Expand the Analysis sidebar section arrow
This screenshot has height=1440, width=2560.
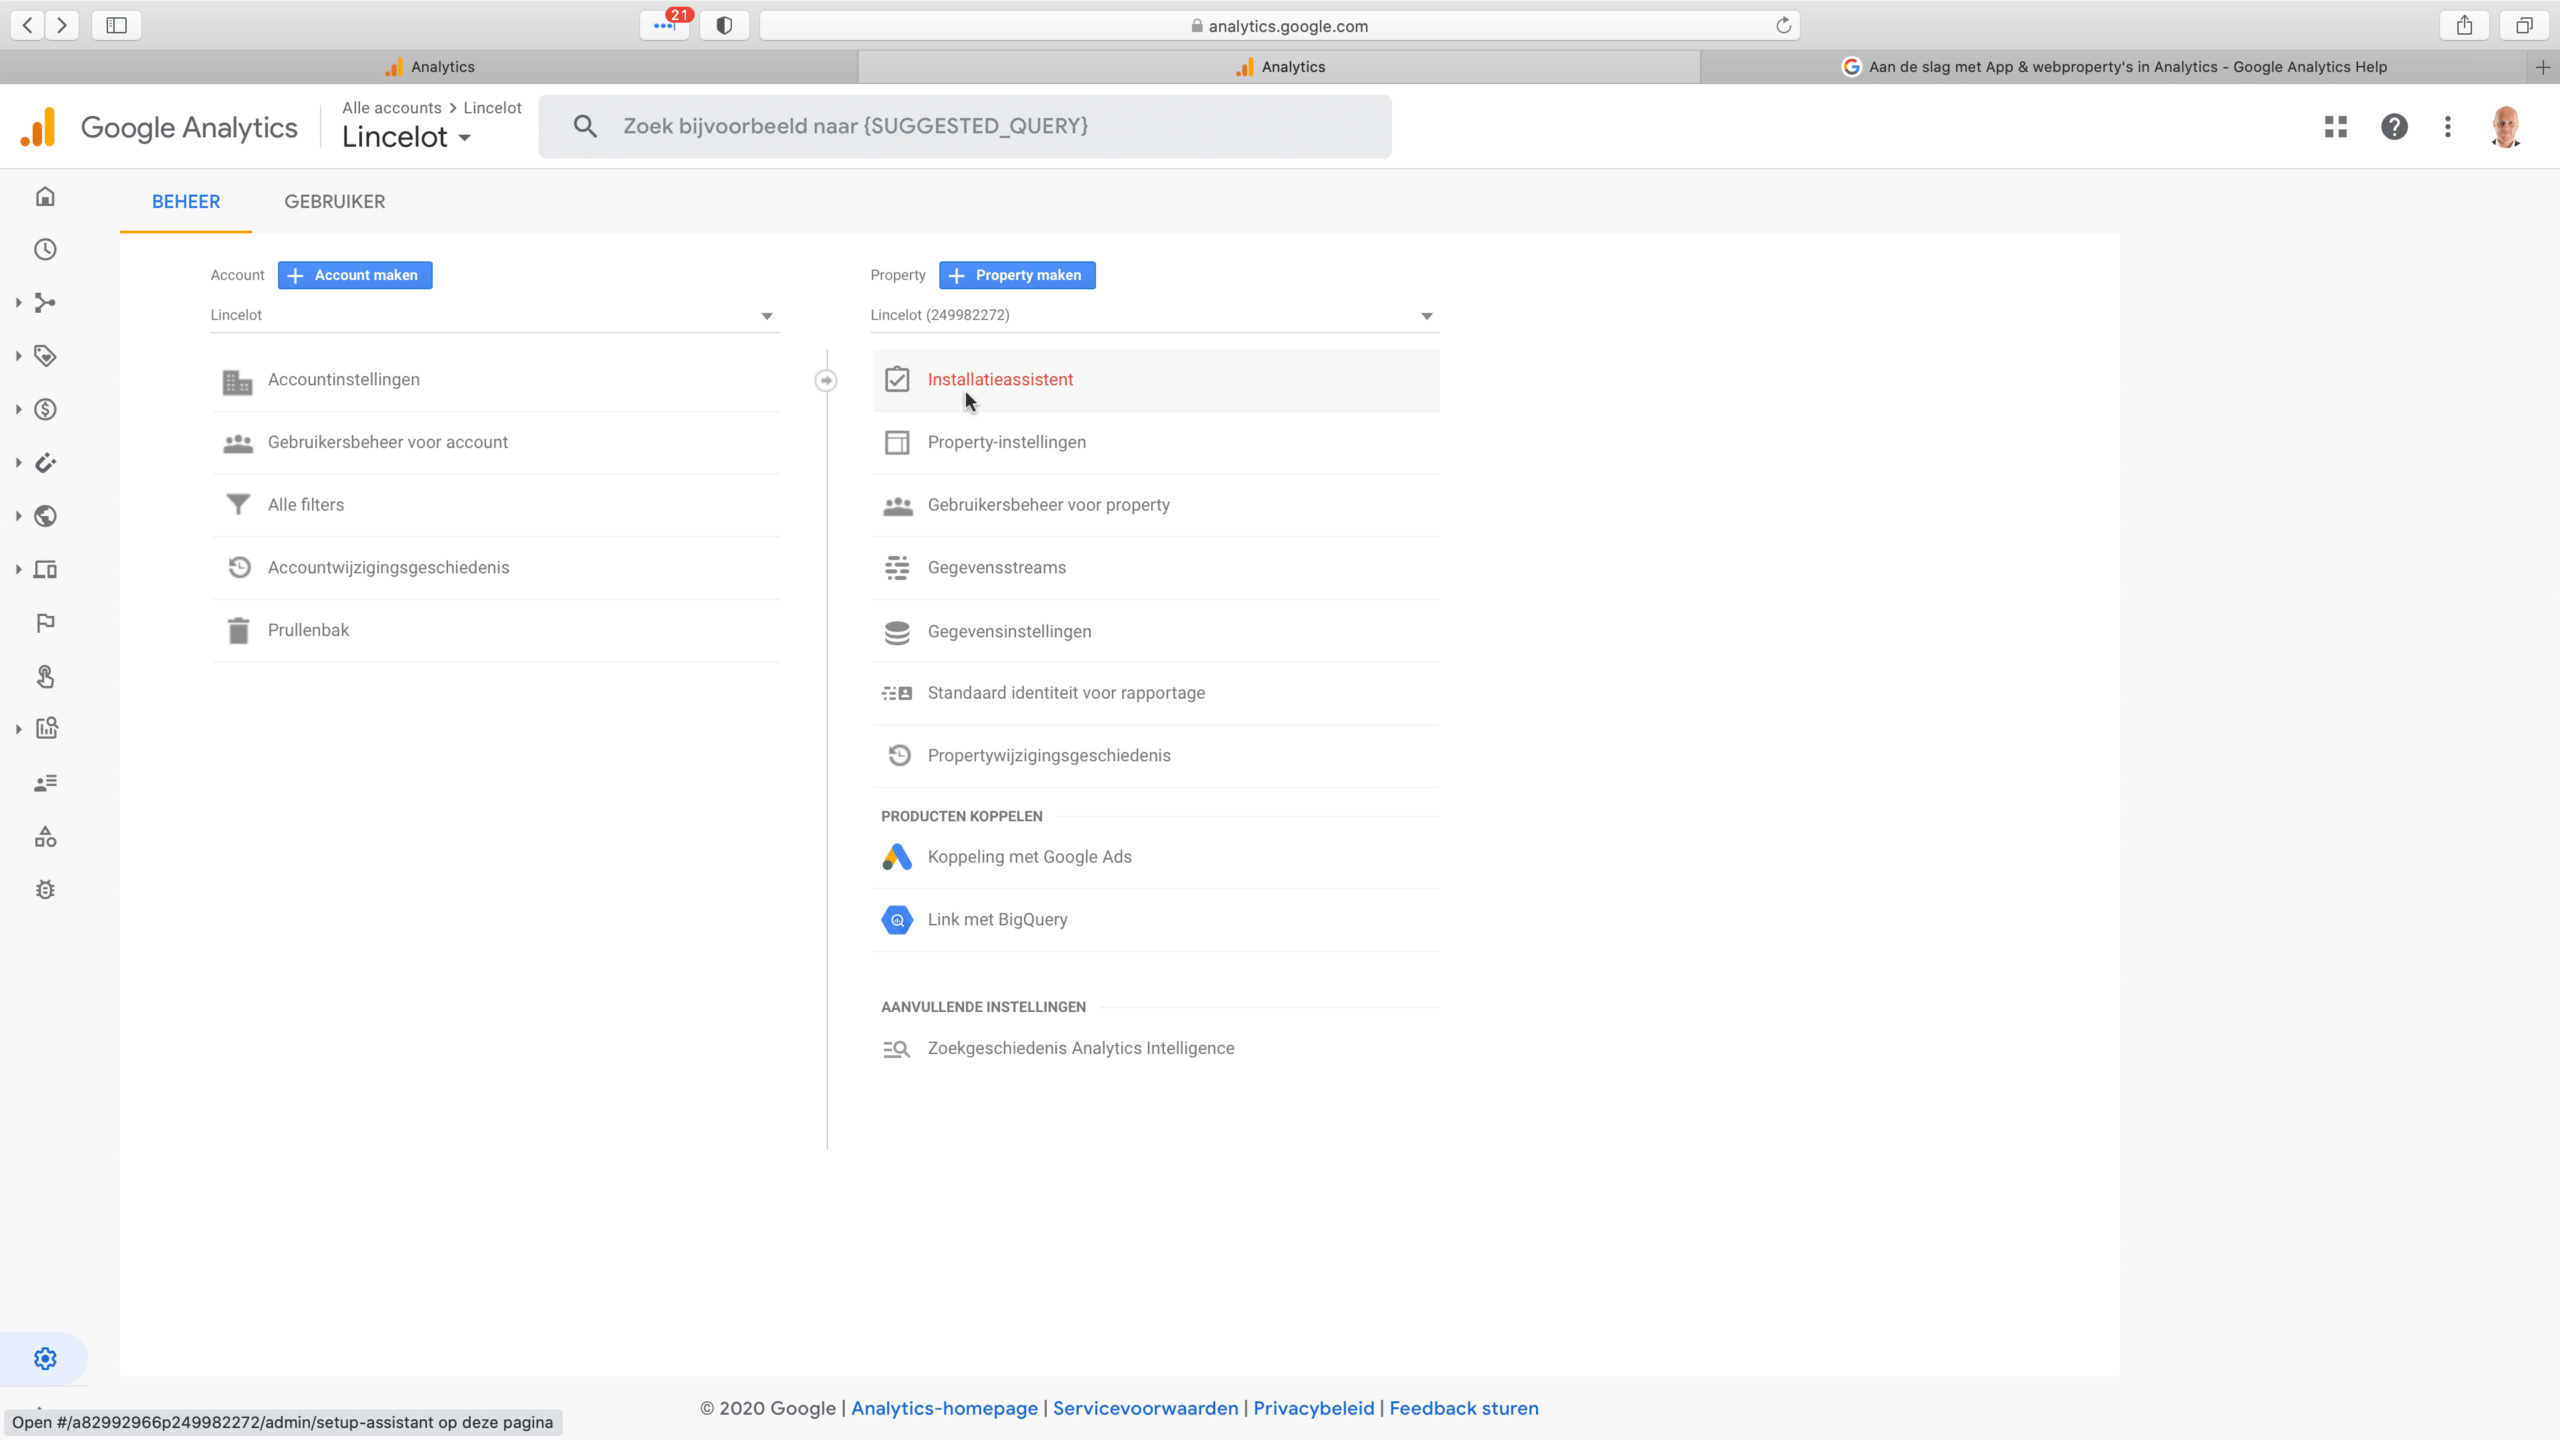pyautogui.click(x=18, y=729)
